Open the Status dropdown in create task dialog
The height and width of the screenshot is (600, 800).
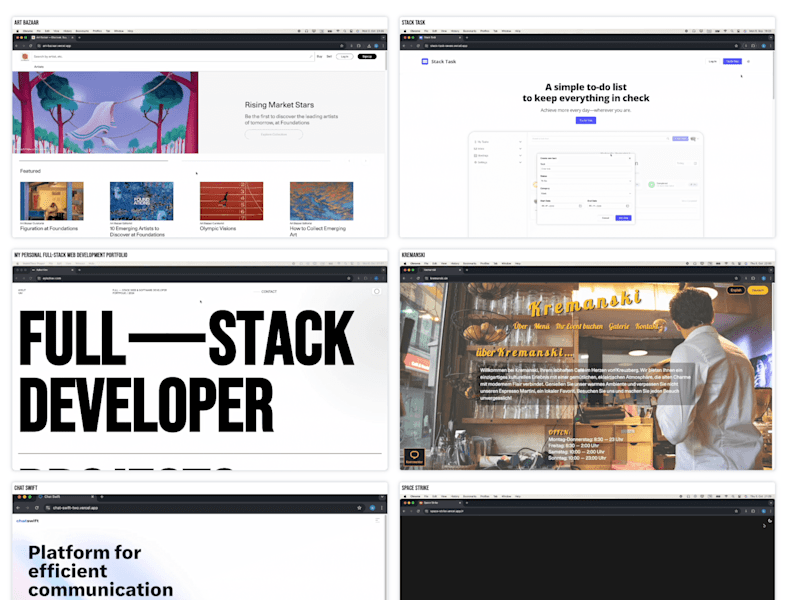[586, 181]
